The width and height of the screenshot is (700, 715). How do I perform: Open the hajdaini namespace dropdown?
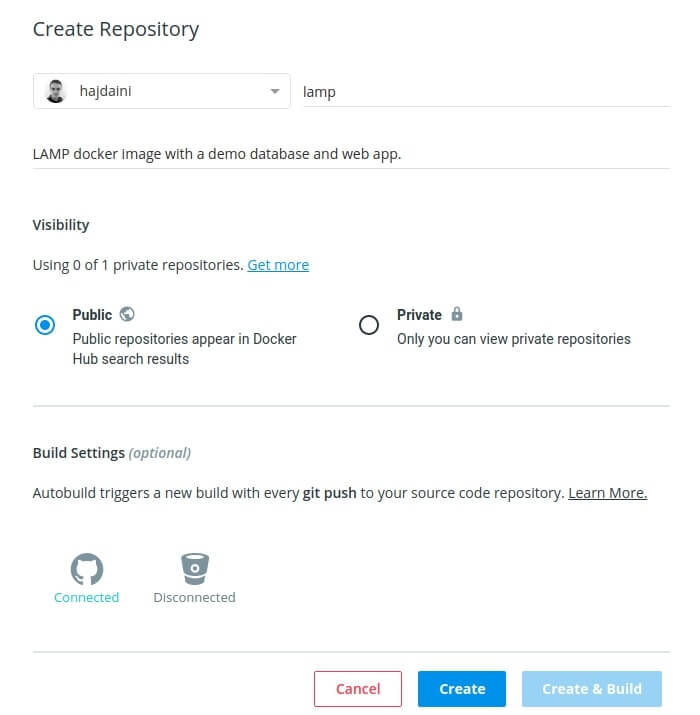click(160, 91)
